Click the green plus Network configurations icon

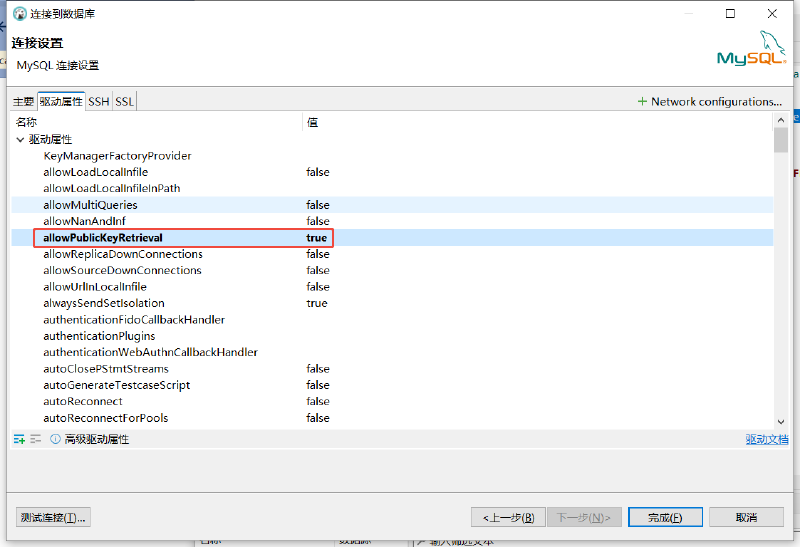(642, 102)
